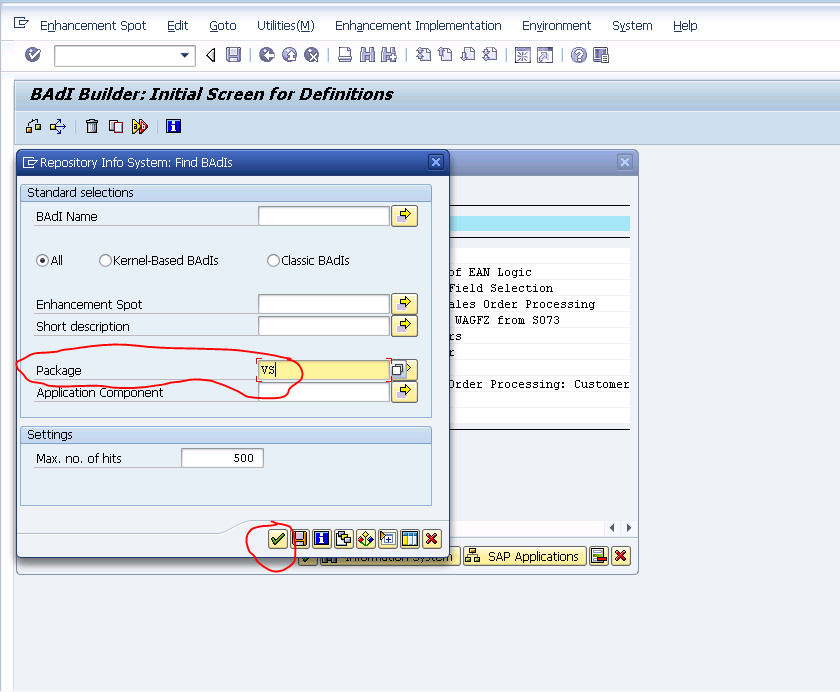This screenshot has height=692, width=840.
Task: Click the Execute checkmark in the dialog
Action: [x=277, y=538]
